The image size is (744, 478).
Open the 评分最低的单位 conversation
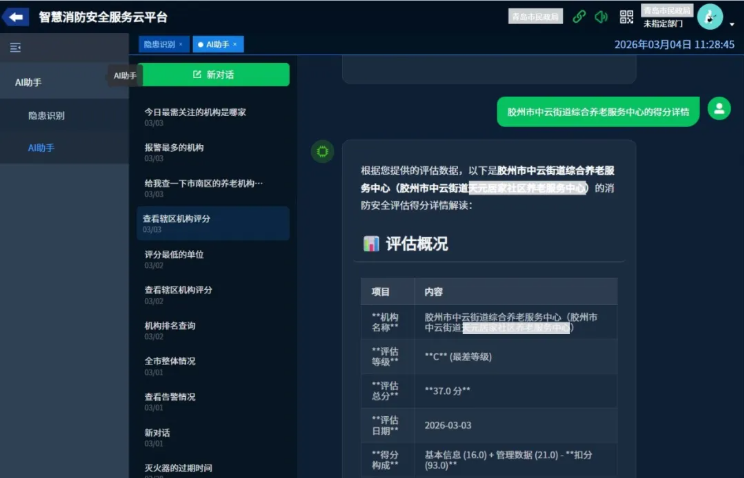tap(174, 254)
